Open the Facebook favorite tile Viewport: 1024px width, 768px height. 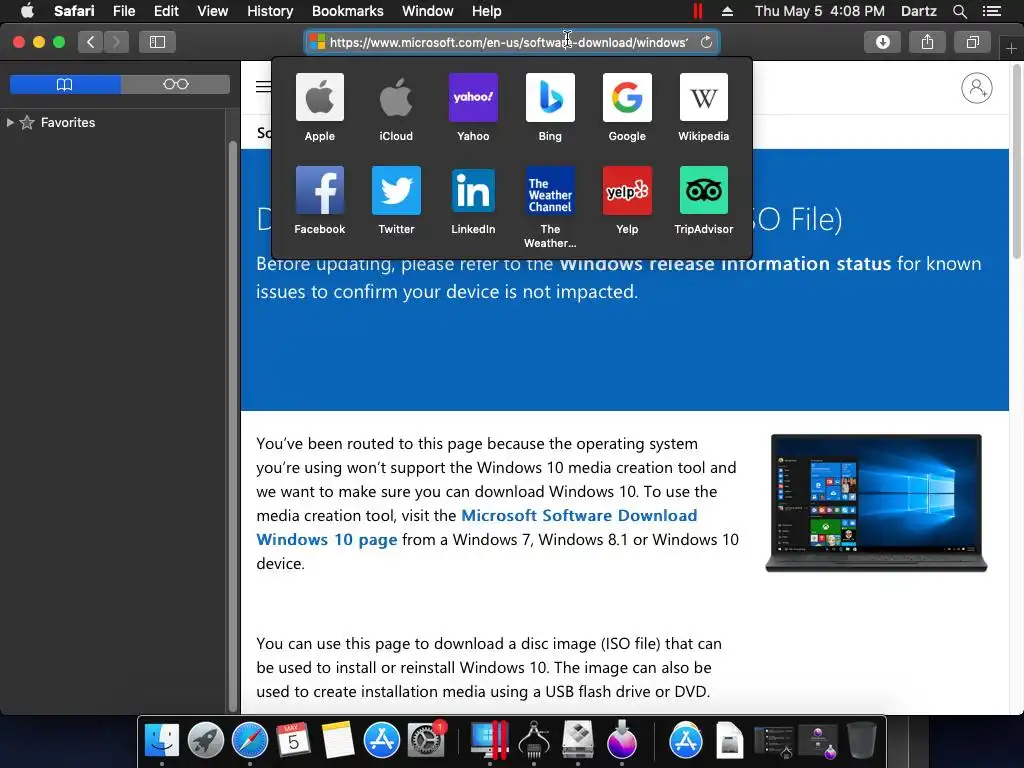(319, 200)
